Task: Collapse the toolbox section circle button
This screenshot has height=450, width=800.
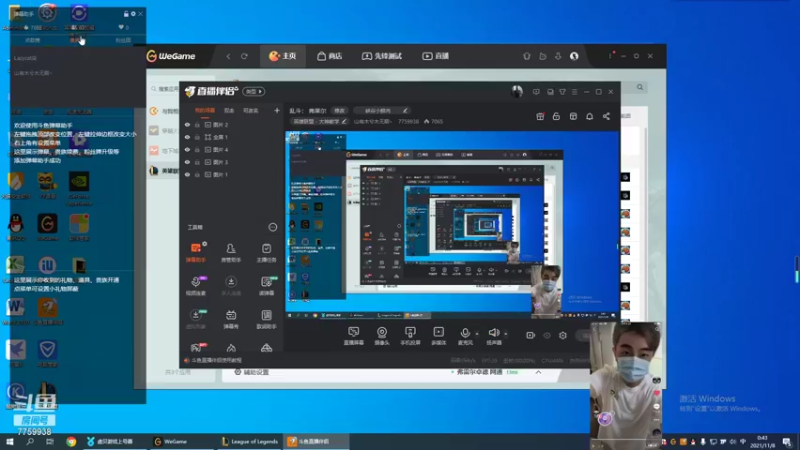Action: [x=272, y=227]
